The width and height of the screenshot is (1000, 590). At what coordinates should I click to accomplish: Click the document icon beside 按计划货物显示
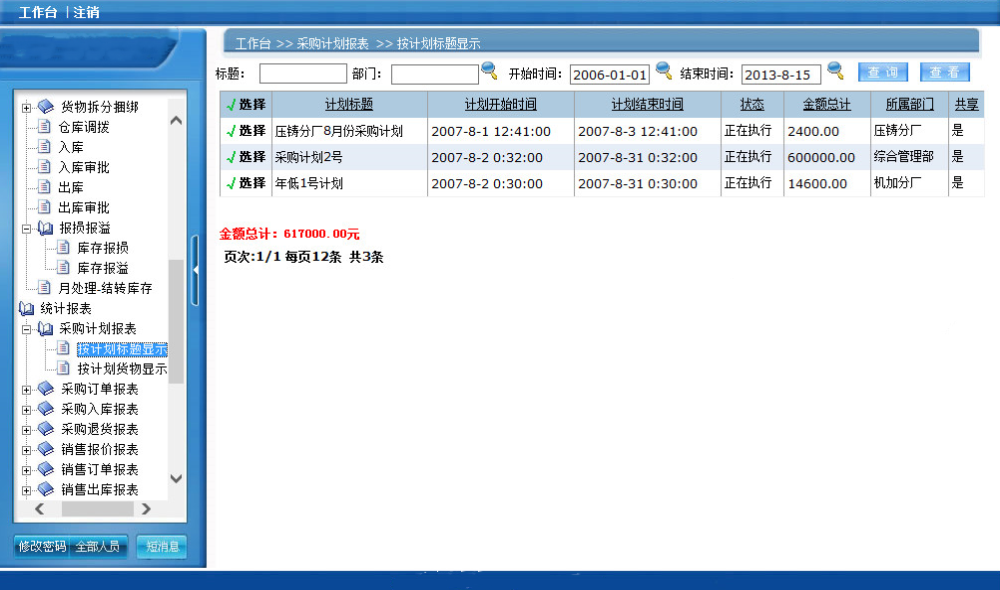[x=63, y=367]
